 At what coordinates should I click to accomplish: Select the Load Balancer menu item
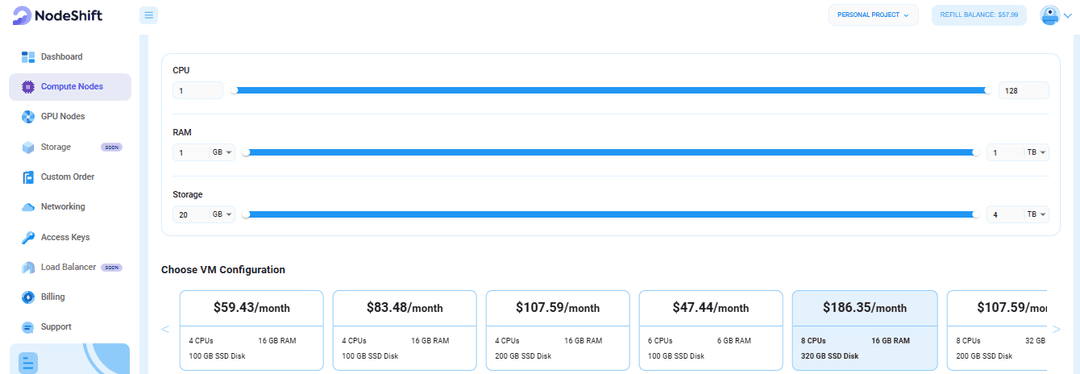click(x=70, y=267)
